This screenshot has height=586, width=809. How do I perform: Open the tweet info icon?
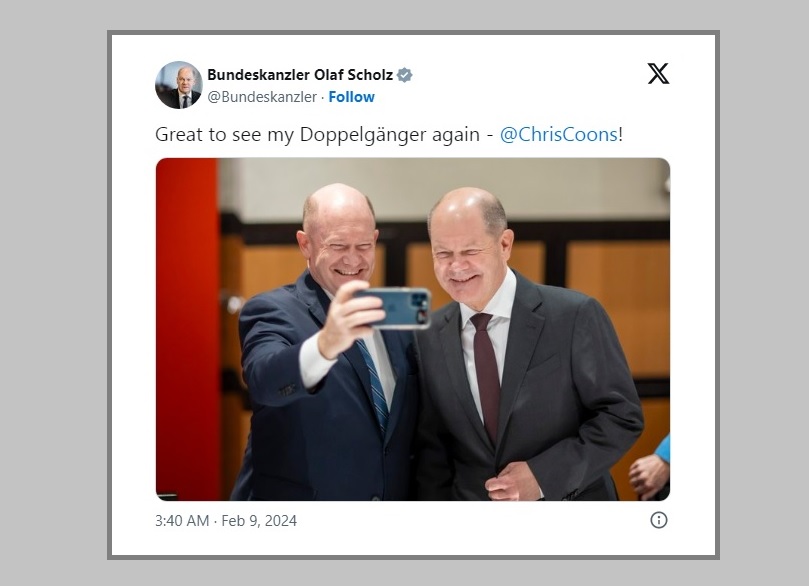click(658, 519)
